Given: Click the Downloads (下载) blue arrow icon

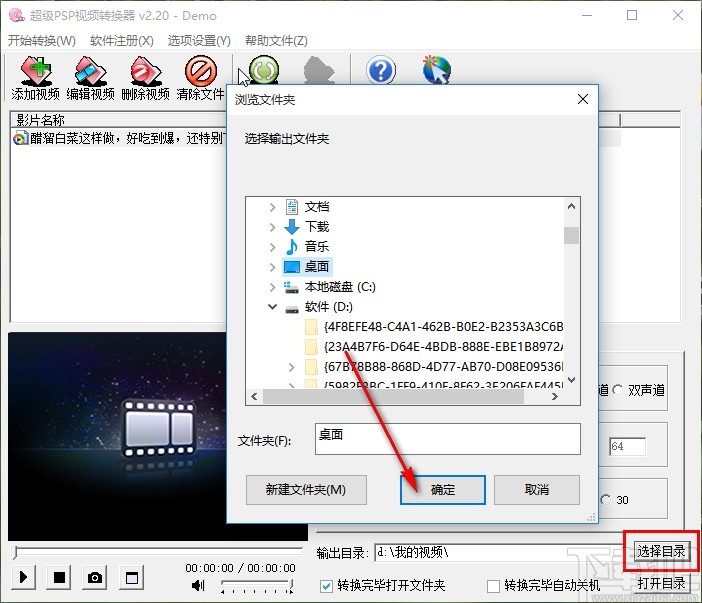Looking at the screenshot, I should [292, 227].
